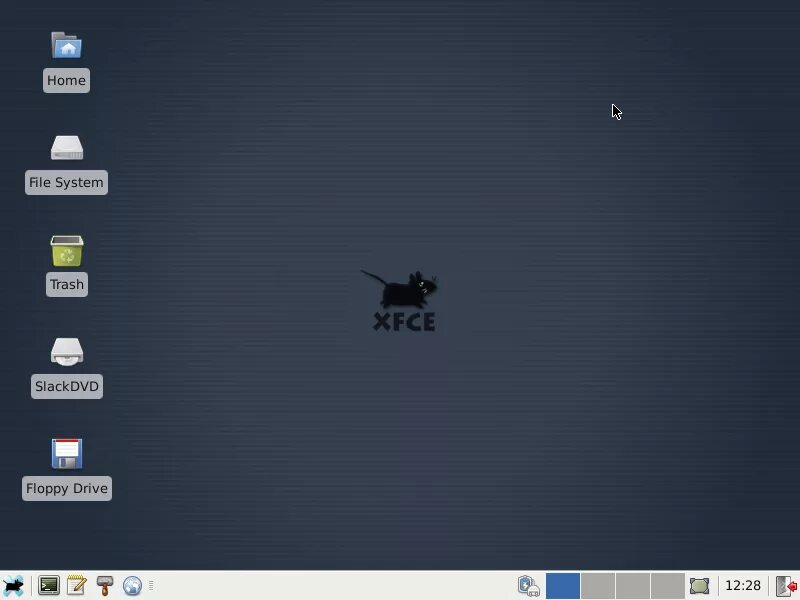
Task: Open the Home folder desktop icon
Action: [x=67, y=45]
